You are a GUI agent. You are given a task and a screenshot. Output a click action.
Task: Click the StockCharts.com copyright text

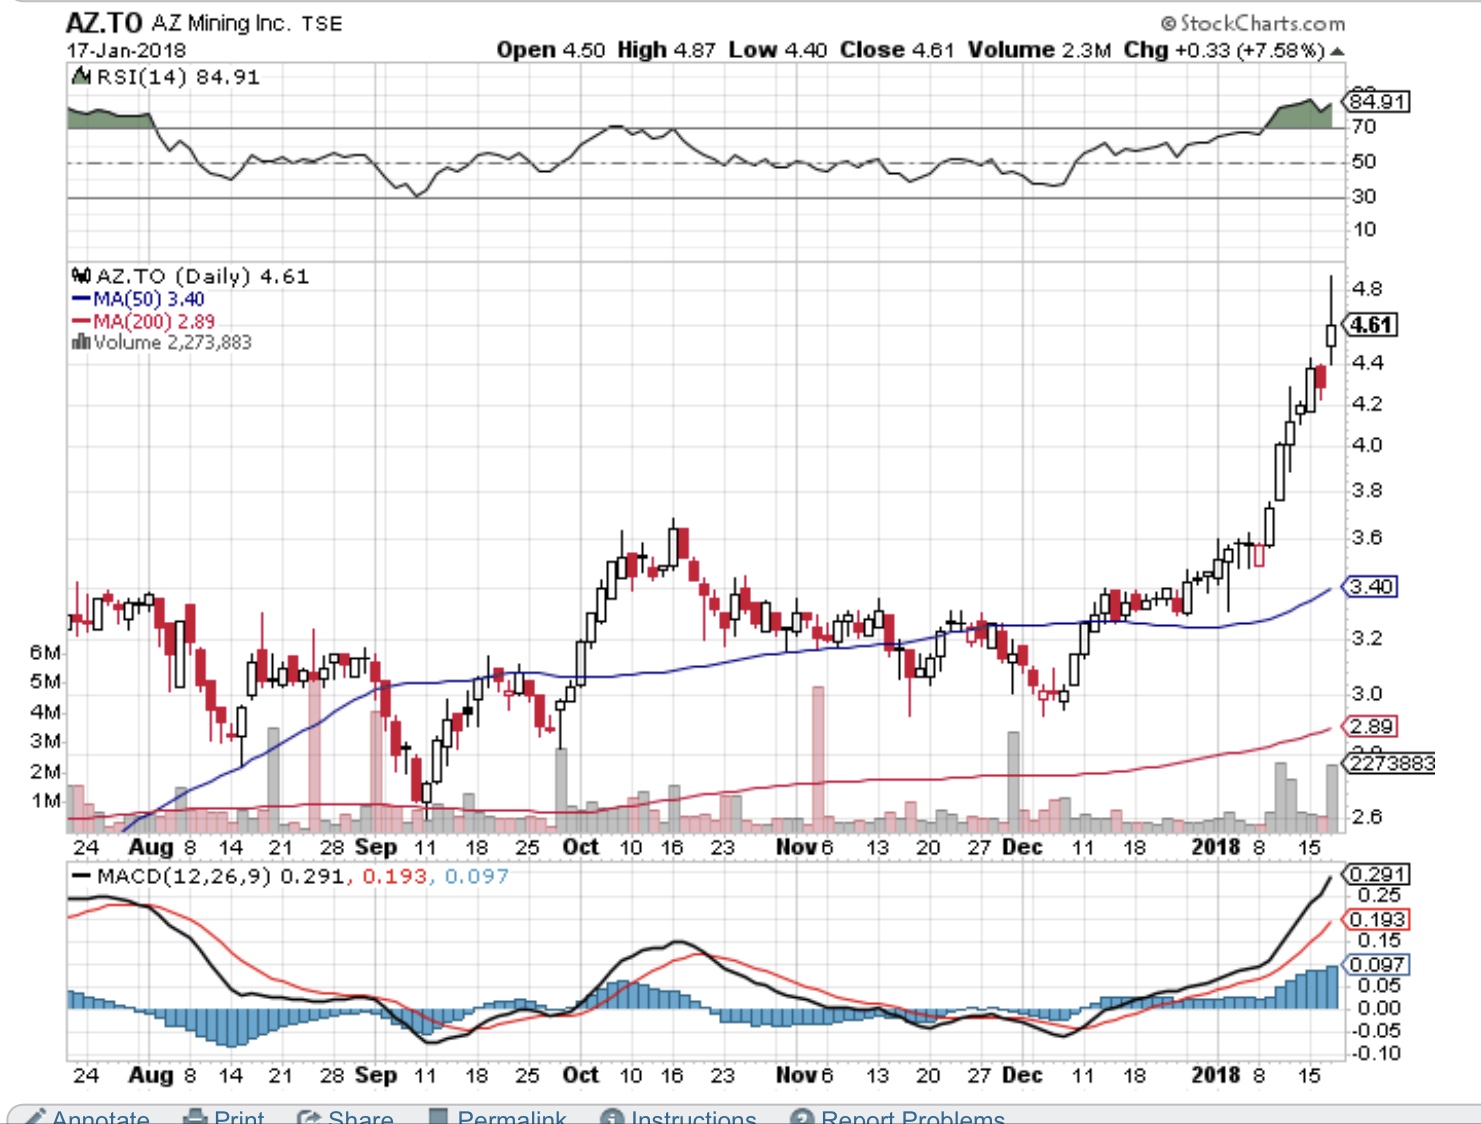click(1253, 23)
